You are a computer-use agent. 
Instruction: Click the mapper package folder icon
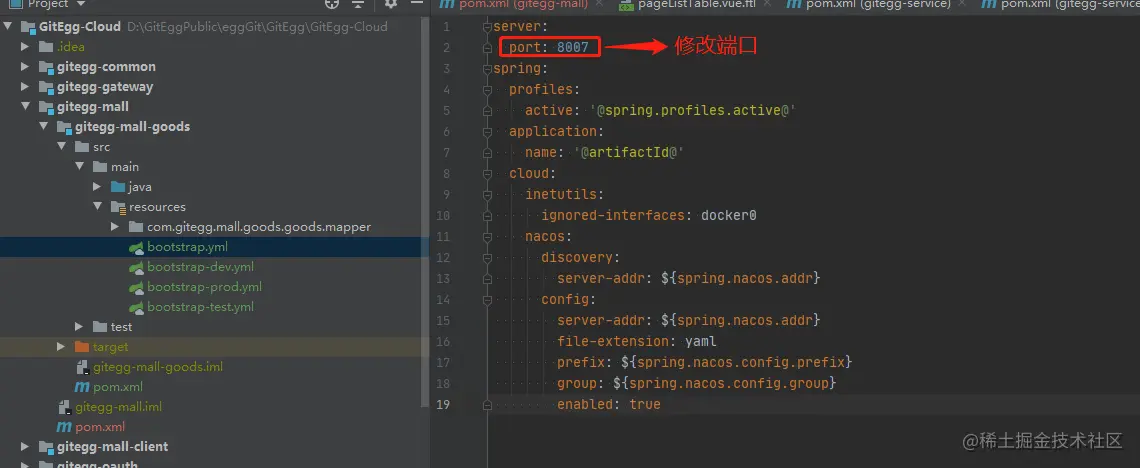(135, 227)
